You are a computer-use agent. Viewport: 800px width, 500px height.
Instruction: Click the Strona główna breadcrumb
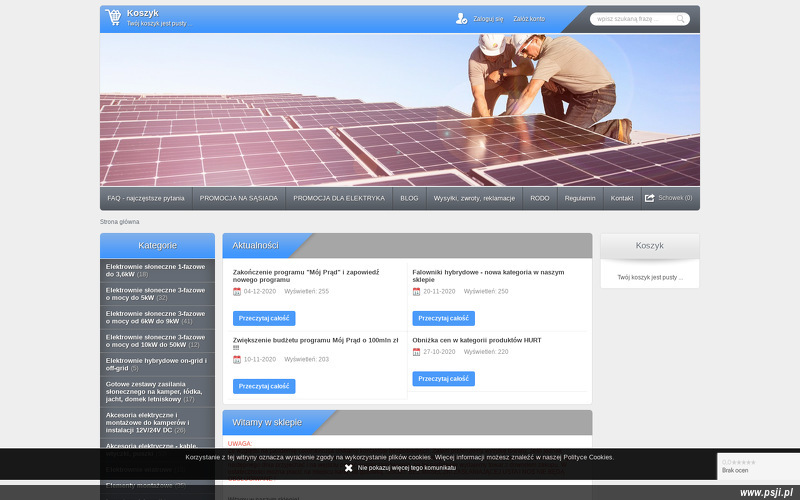pos(119,222)
